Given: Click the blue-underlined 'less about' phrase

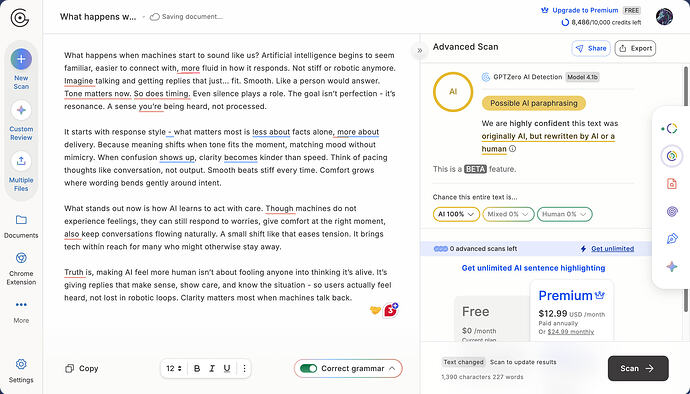Looking at the screenshot, I should [x=271, y=132].
